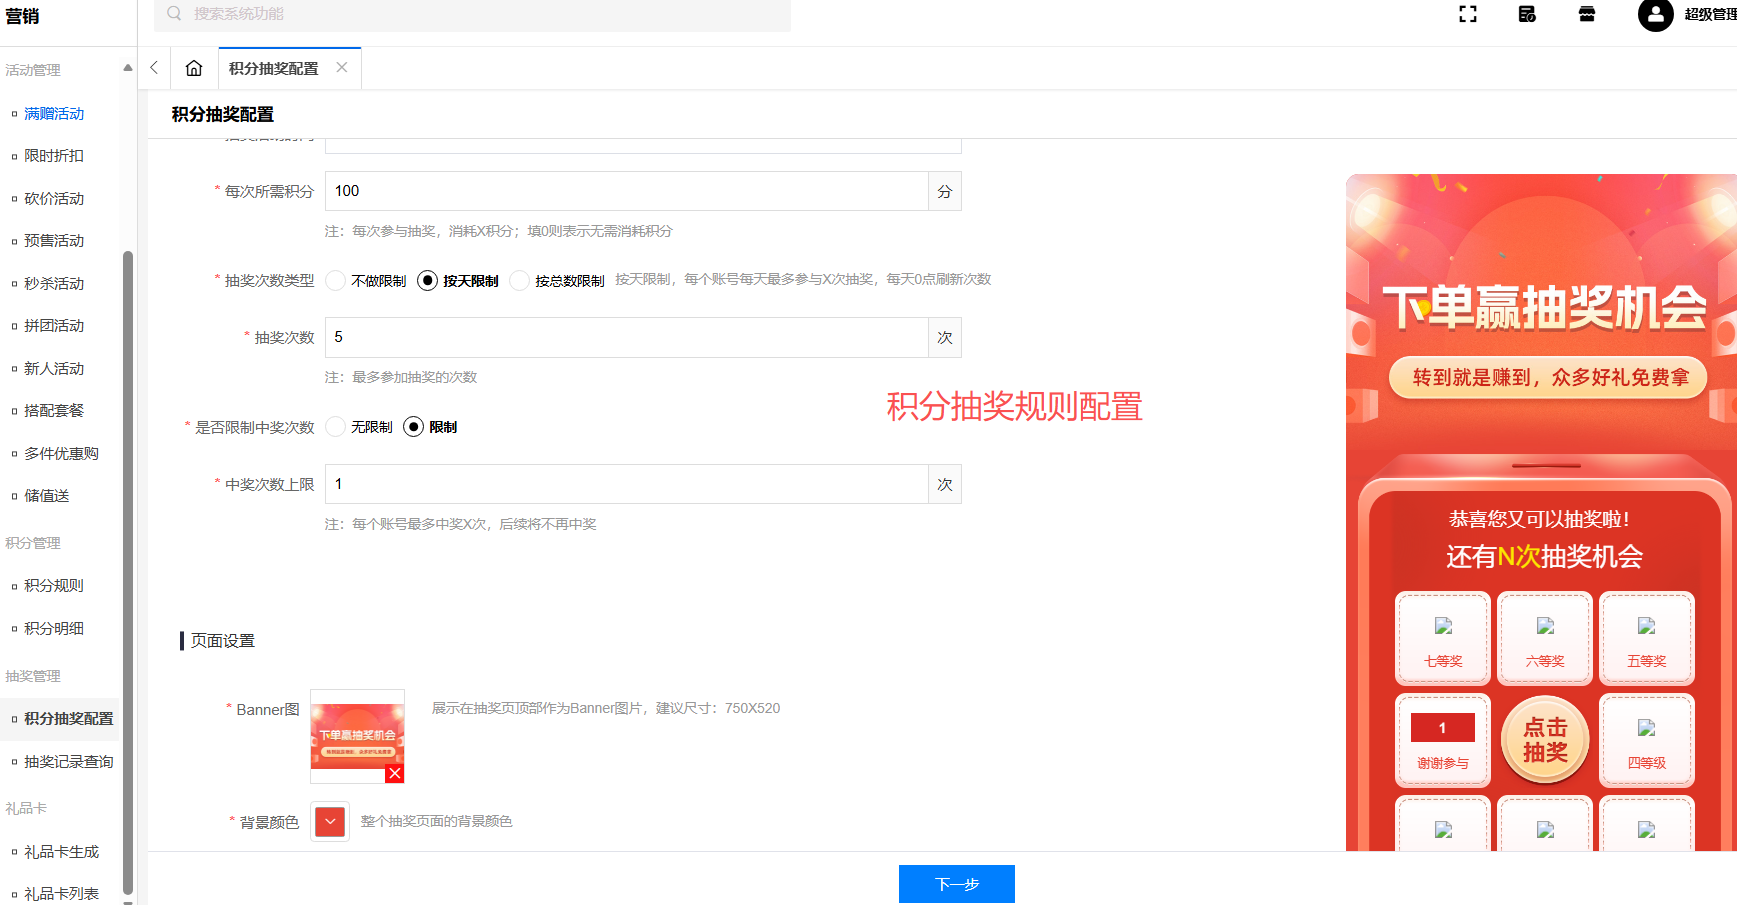Image resolution: width=1737 pixels, height=905 pixels.
Task: Go to the home tab icon
Action: click(194, 68)
